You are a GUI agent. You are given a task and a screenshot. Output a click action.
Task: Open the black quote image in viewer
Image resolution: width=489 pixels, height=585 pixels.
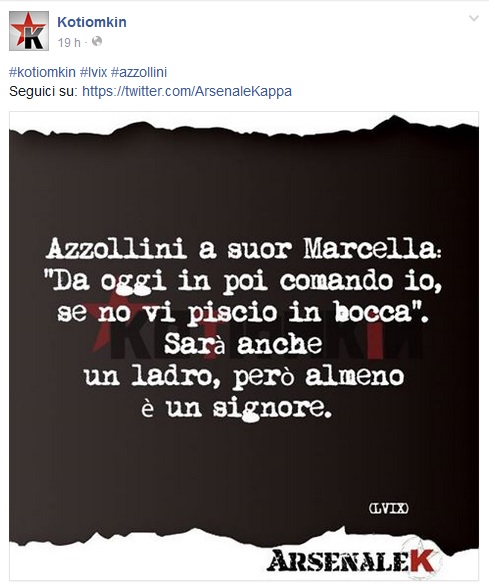[244, 345]
